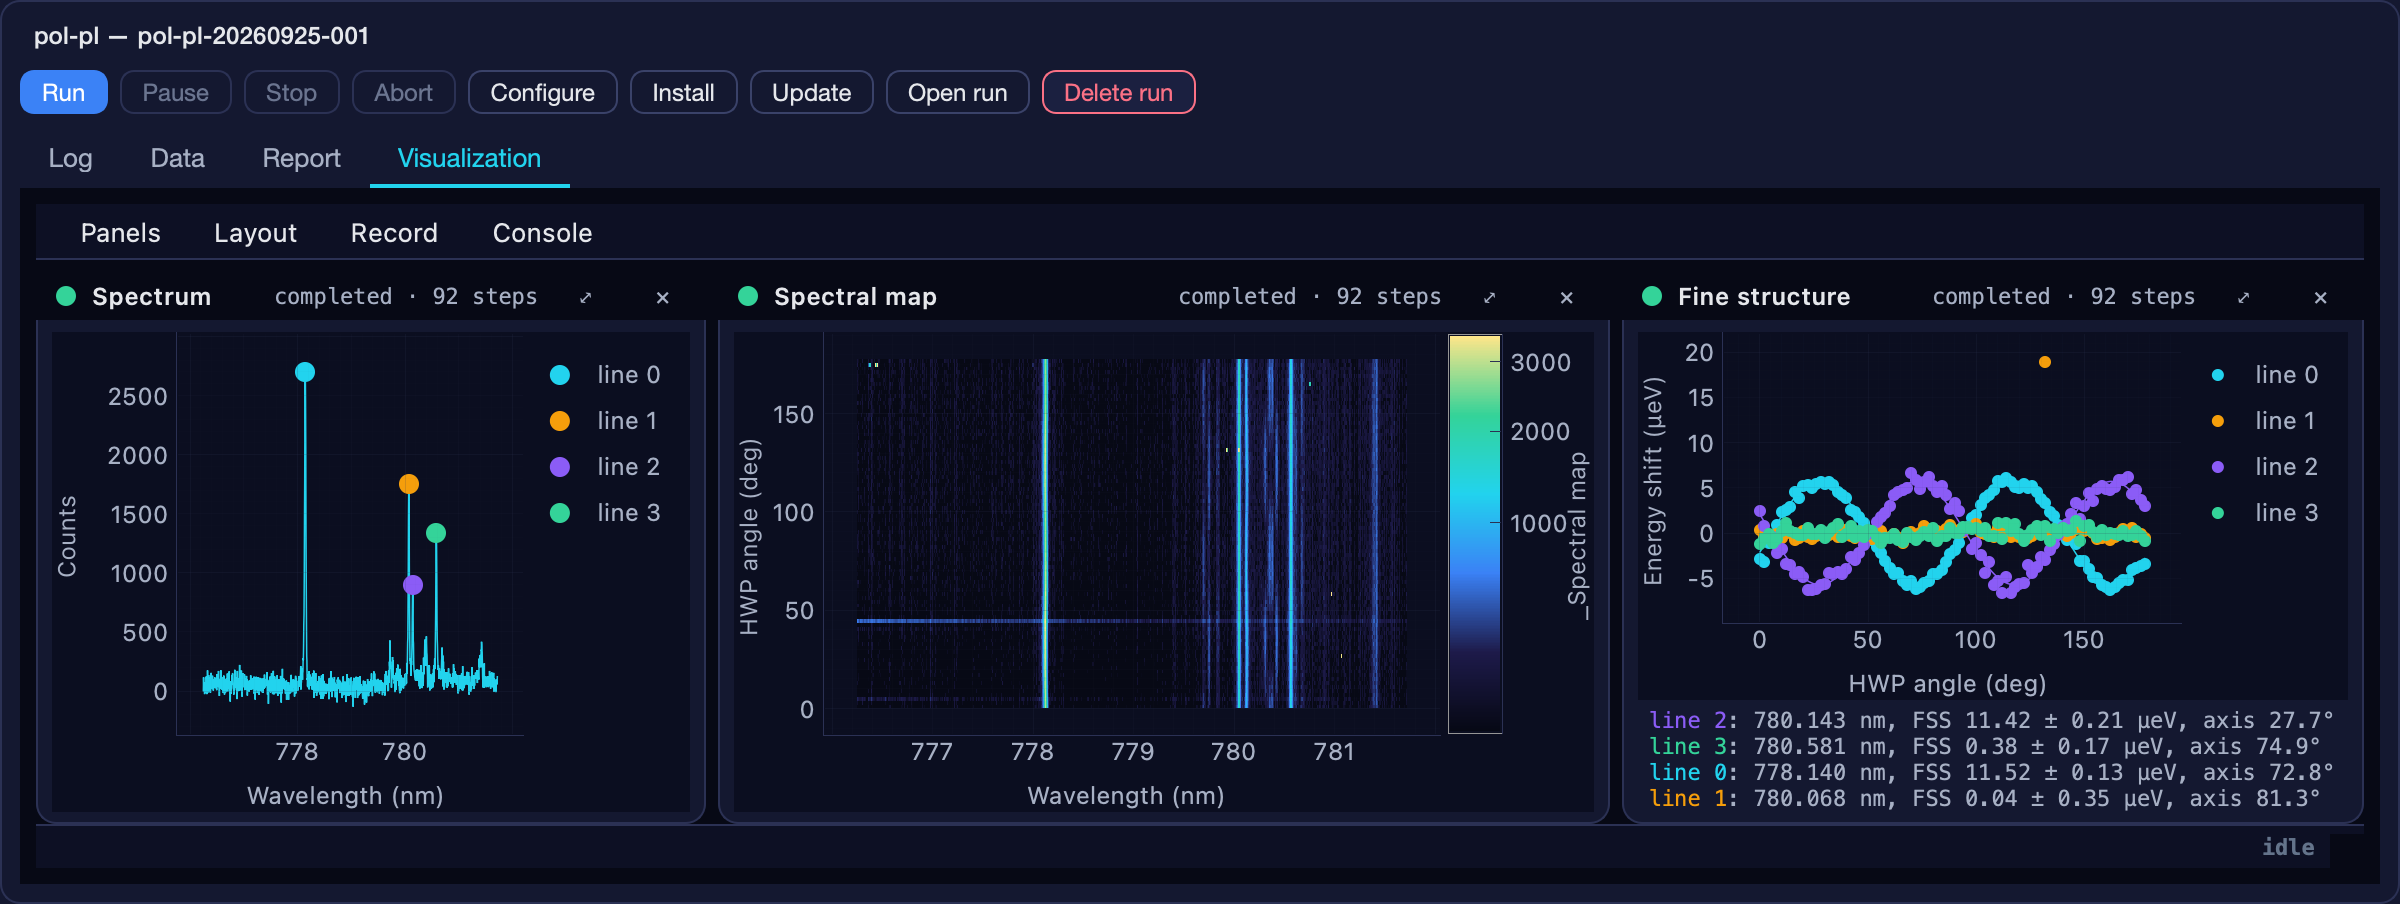Click the orange line 1 peak marker

click(409, 484)
